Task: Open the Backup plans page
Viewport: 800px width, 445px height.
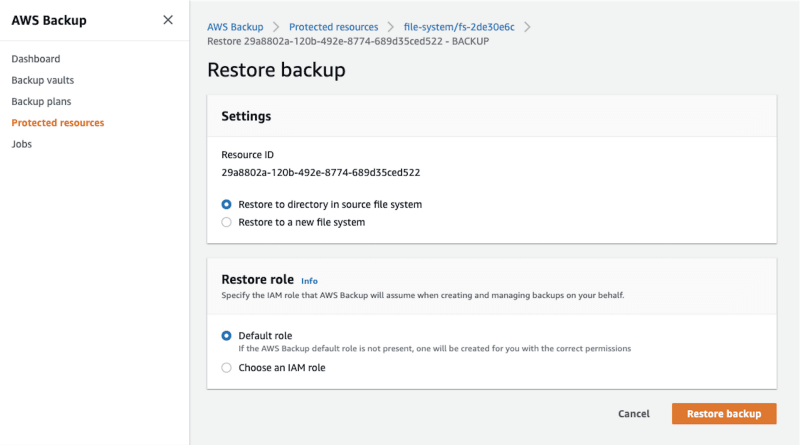Action: 41,102
